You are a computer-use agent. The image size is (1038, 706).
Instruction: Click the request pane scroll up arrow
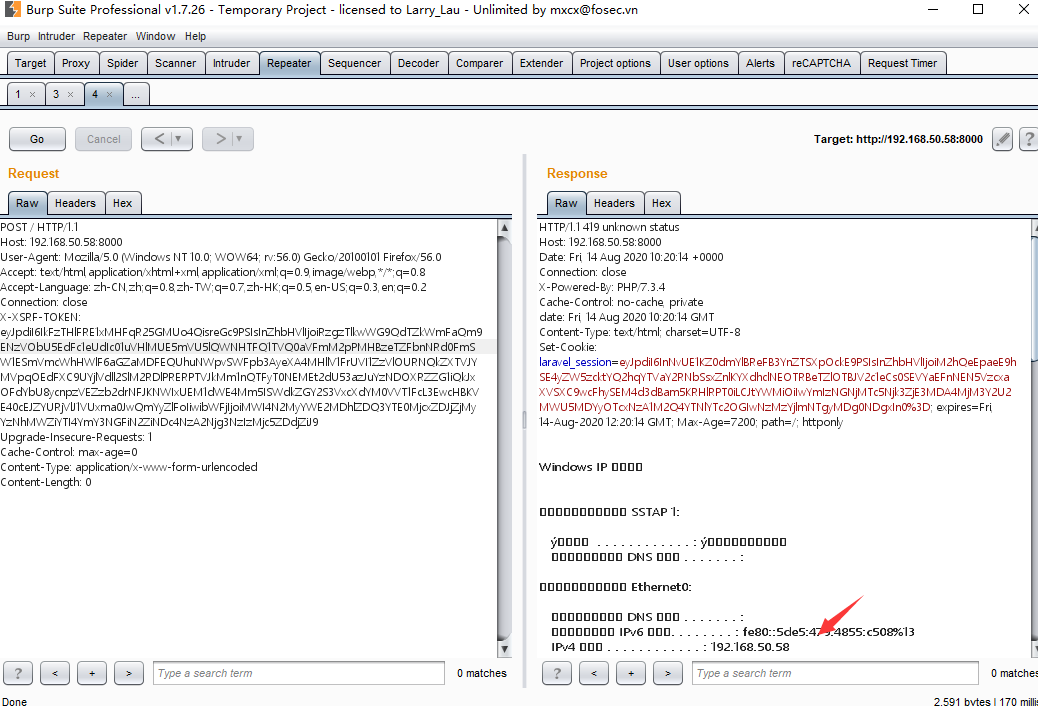(504, 227)
